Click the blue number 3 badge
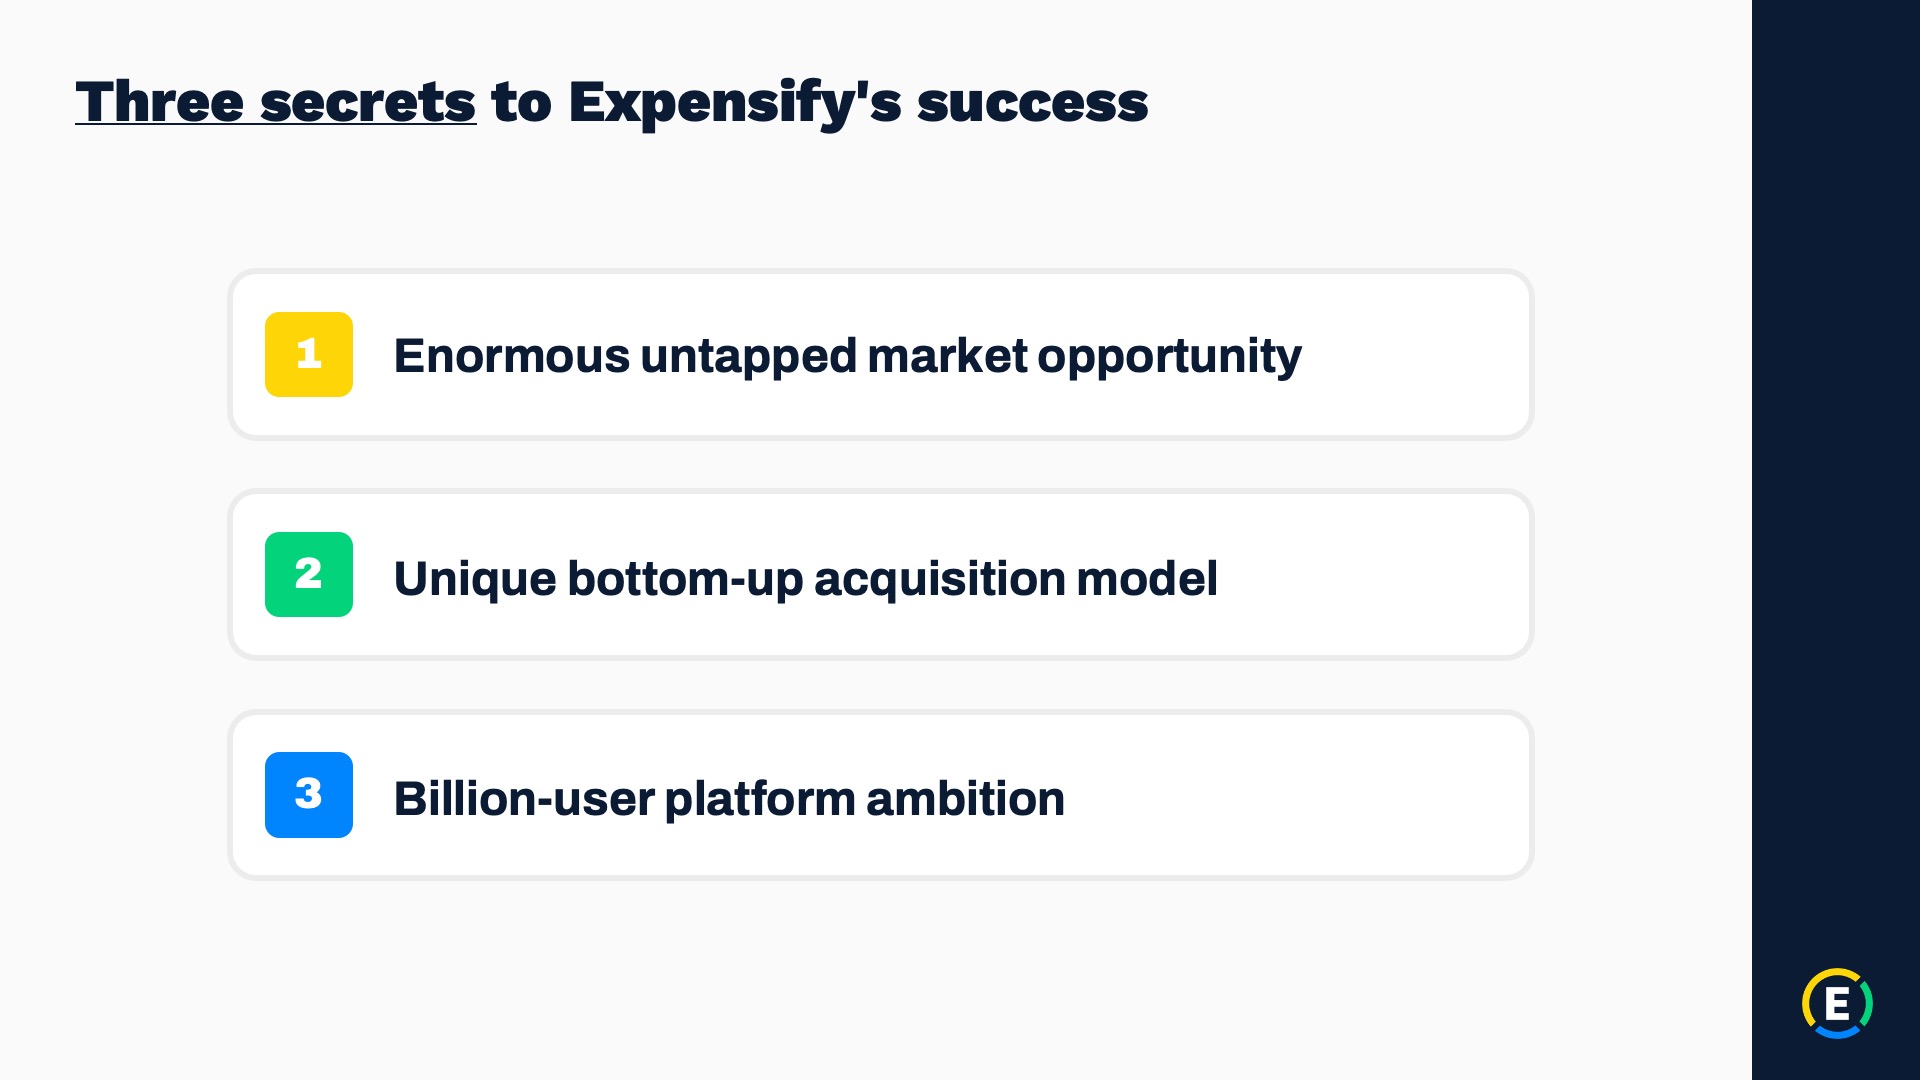1920x1080 pixels. click(x=308, y=794)
